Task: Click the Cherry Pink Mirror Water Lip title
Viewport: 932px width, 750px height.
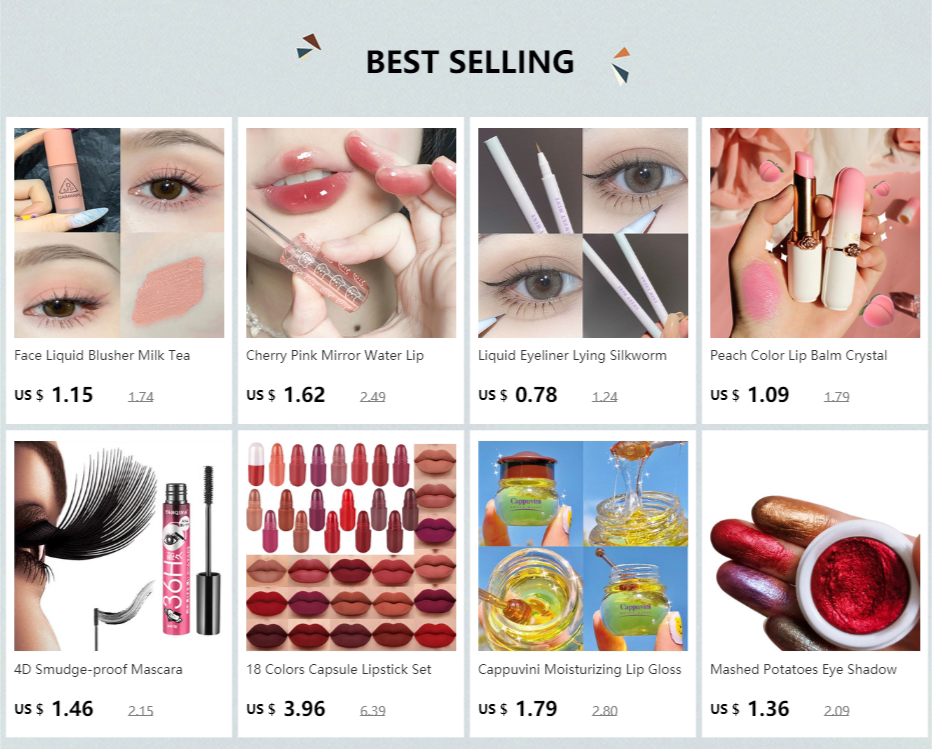Action: 335,355
